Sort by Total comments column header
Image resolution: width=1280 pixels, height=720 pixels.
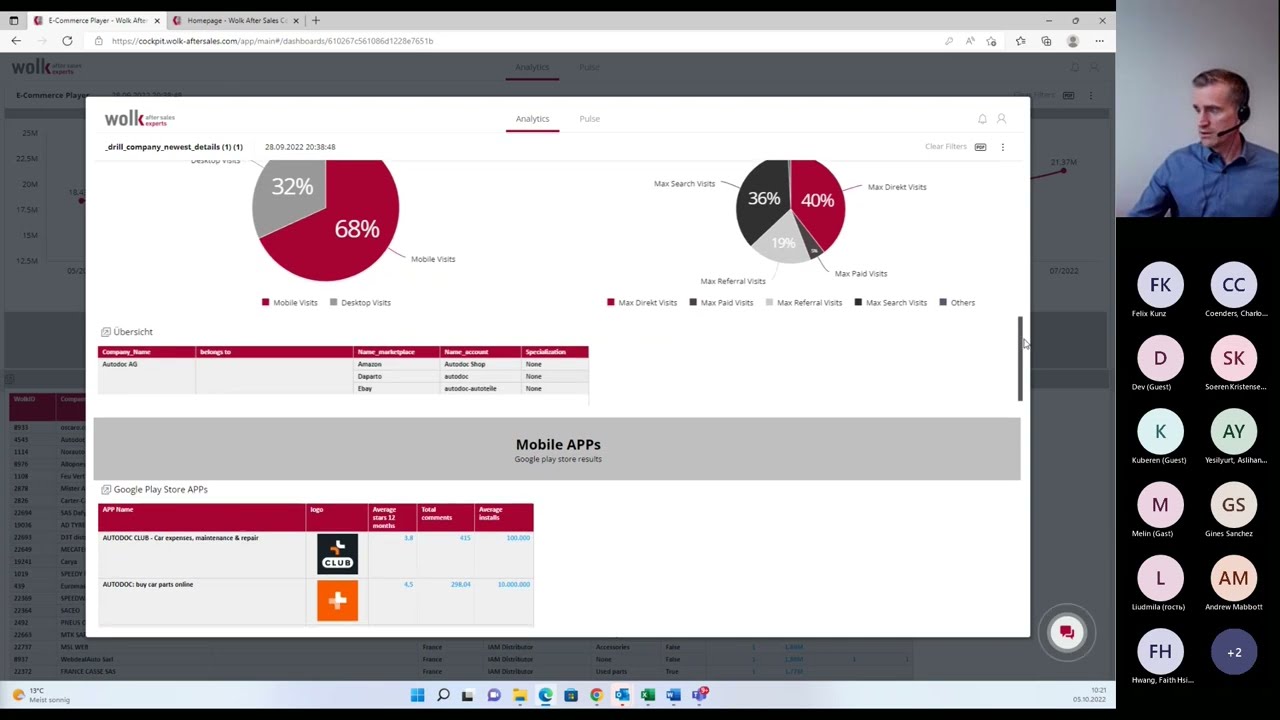point(445,517)
